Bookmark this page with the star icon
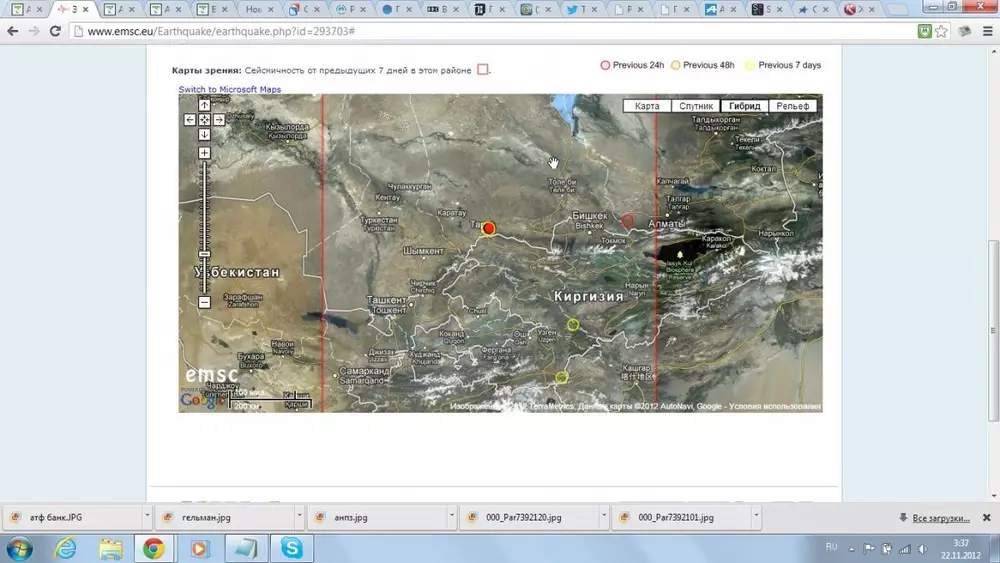Image resolution: width=1000 pixels, height=563 pixels. tap(941, 31)
